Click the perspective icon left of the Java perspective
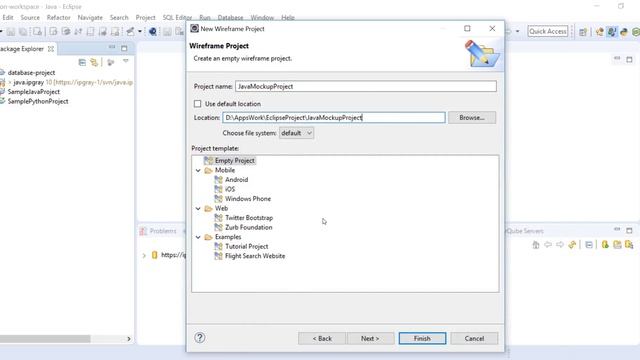 tap(599, 32)
